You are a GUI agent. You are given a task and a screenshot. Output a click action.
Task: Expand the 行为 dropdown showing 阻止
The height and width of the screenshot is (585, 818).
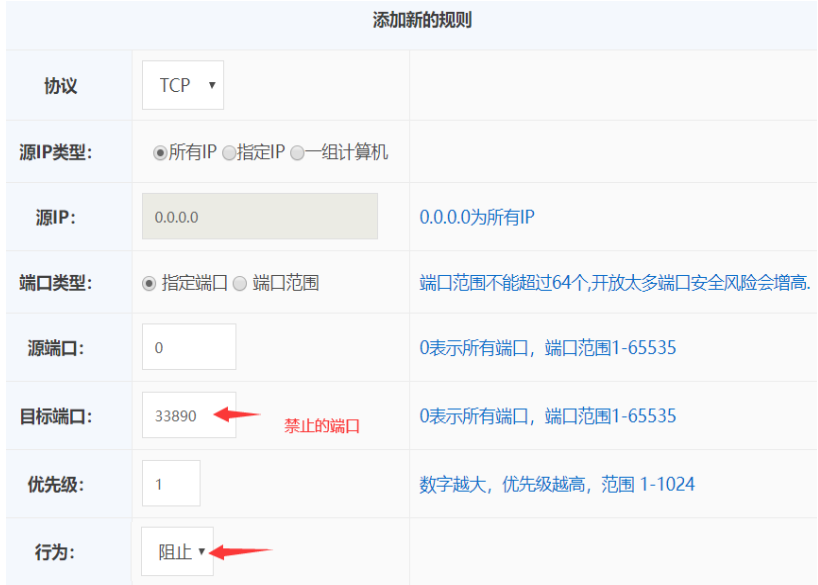pyautogui.click(x=178, y=552)
